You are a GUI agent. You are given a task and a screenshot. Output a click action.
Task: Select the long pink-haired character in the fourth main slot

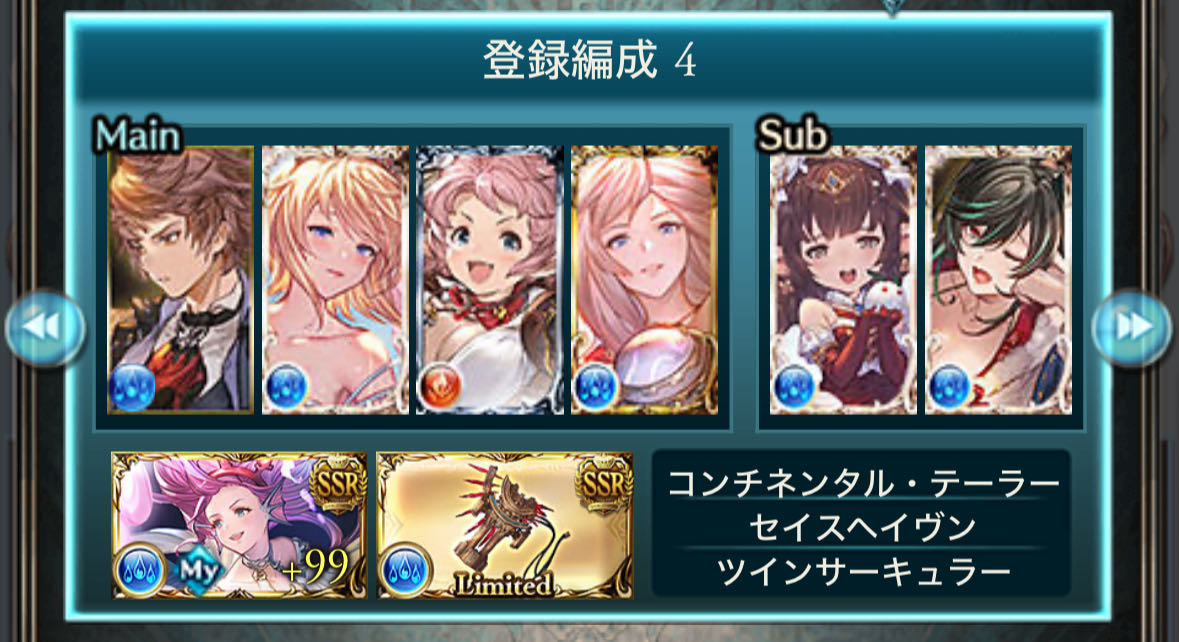coord(644,280)
